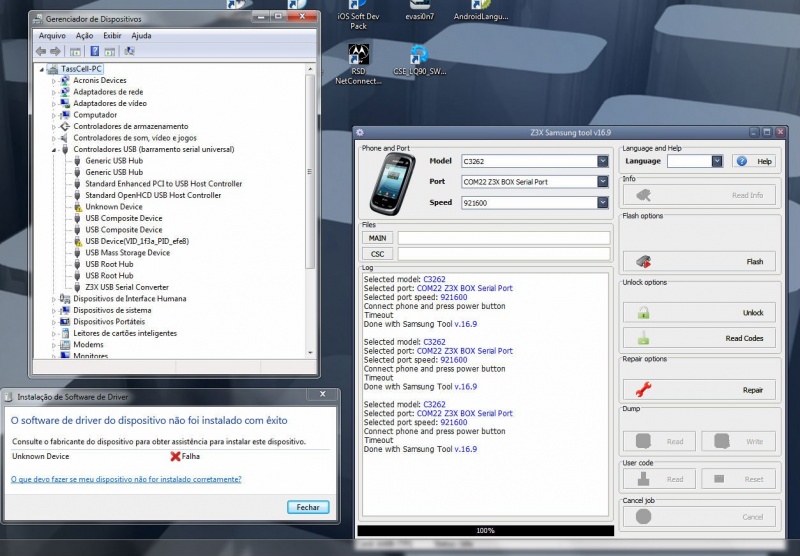This screenshot has height=556, width=800.
Task: Click the Cancel button under Cancel job
Action: [699, 517]
